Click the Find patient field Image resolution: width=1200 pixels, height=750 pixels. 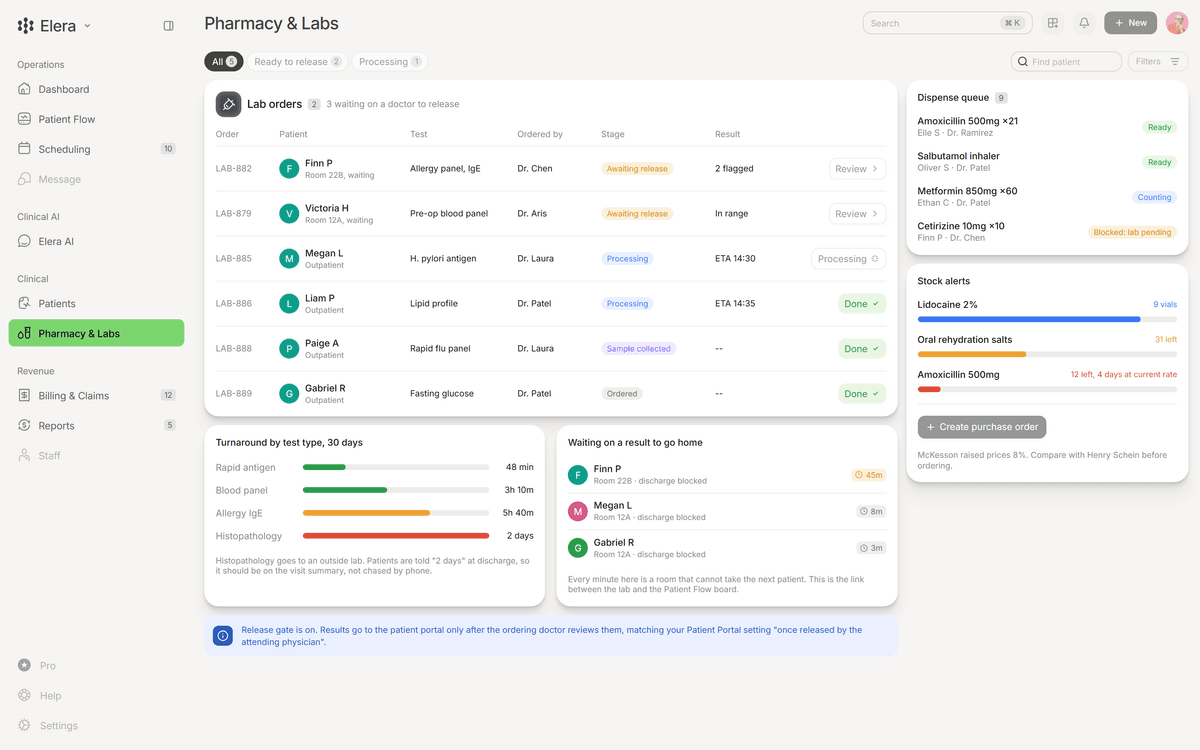[1066, 62]
